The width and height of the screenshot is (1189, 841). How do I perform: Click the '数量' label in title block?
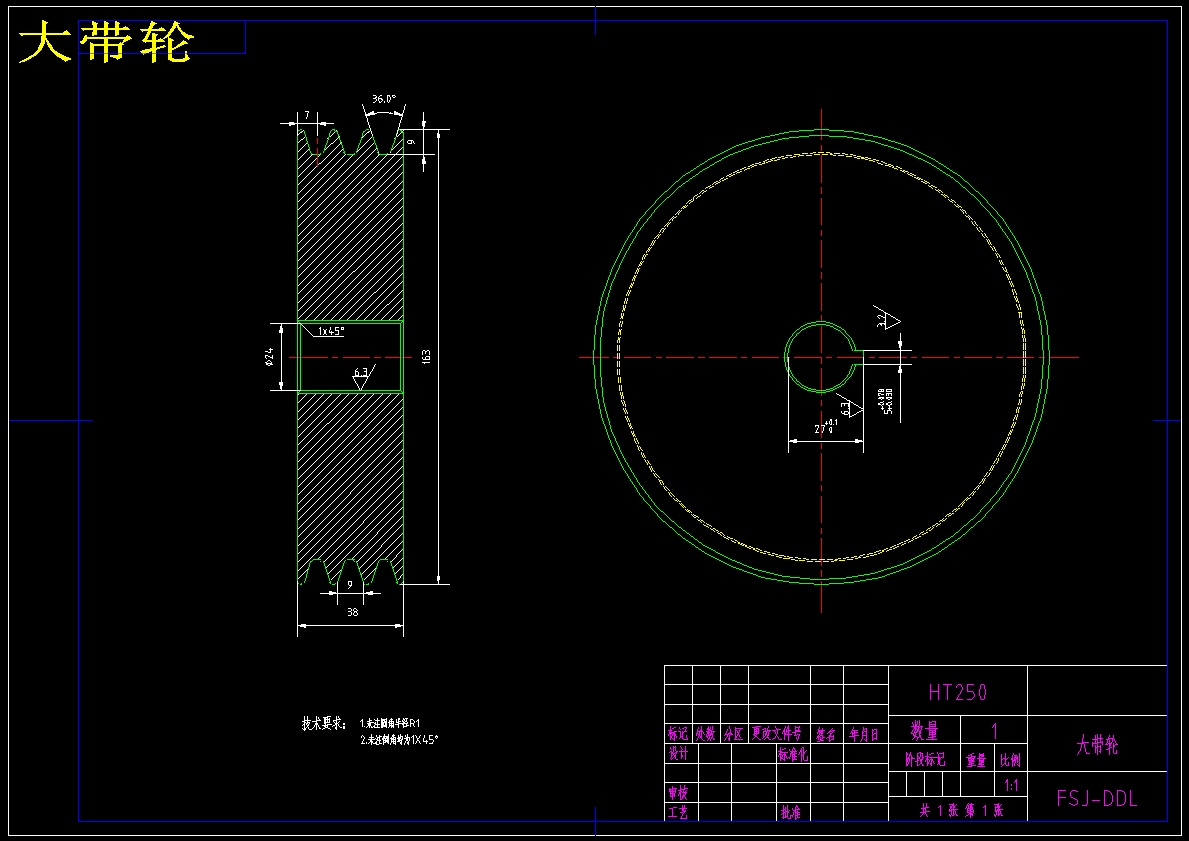point(924,731)
